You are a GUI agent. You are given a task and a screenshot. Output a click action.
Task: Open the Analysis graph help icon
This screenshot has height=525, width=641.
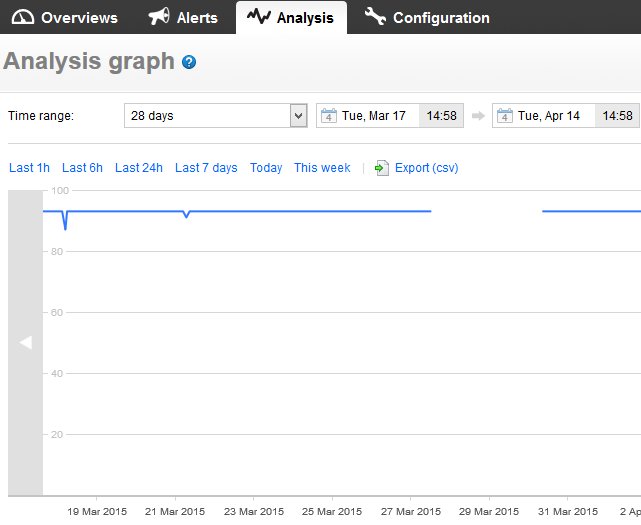coord(189,62)
